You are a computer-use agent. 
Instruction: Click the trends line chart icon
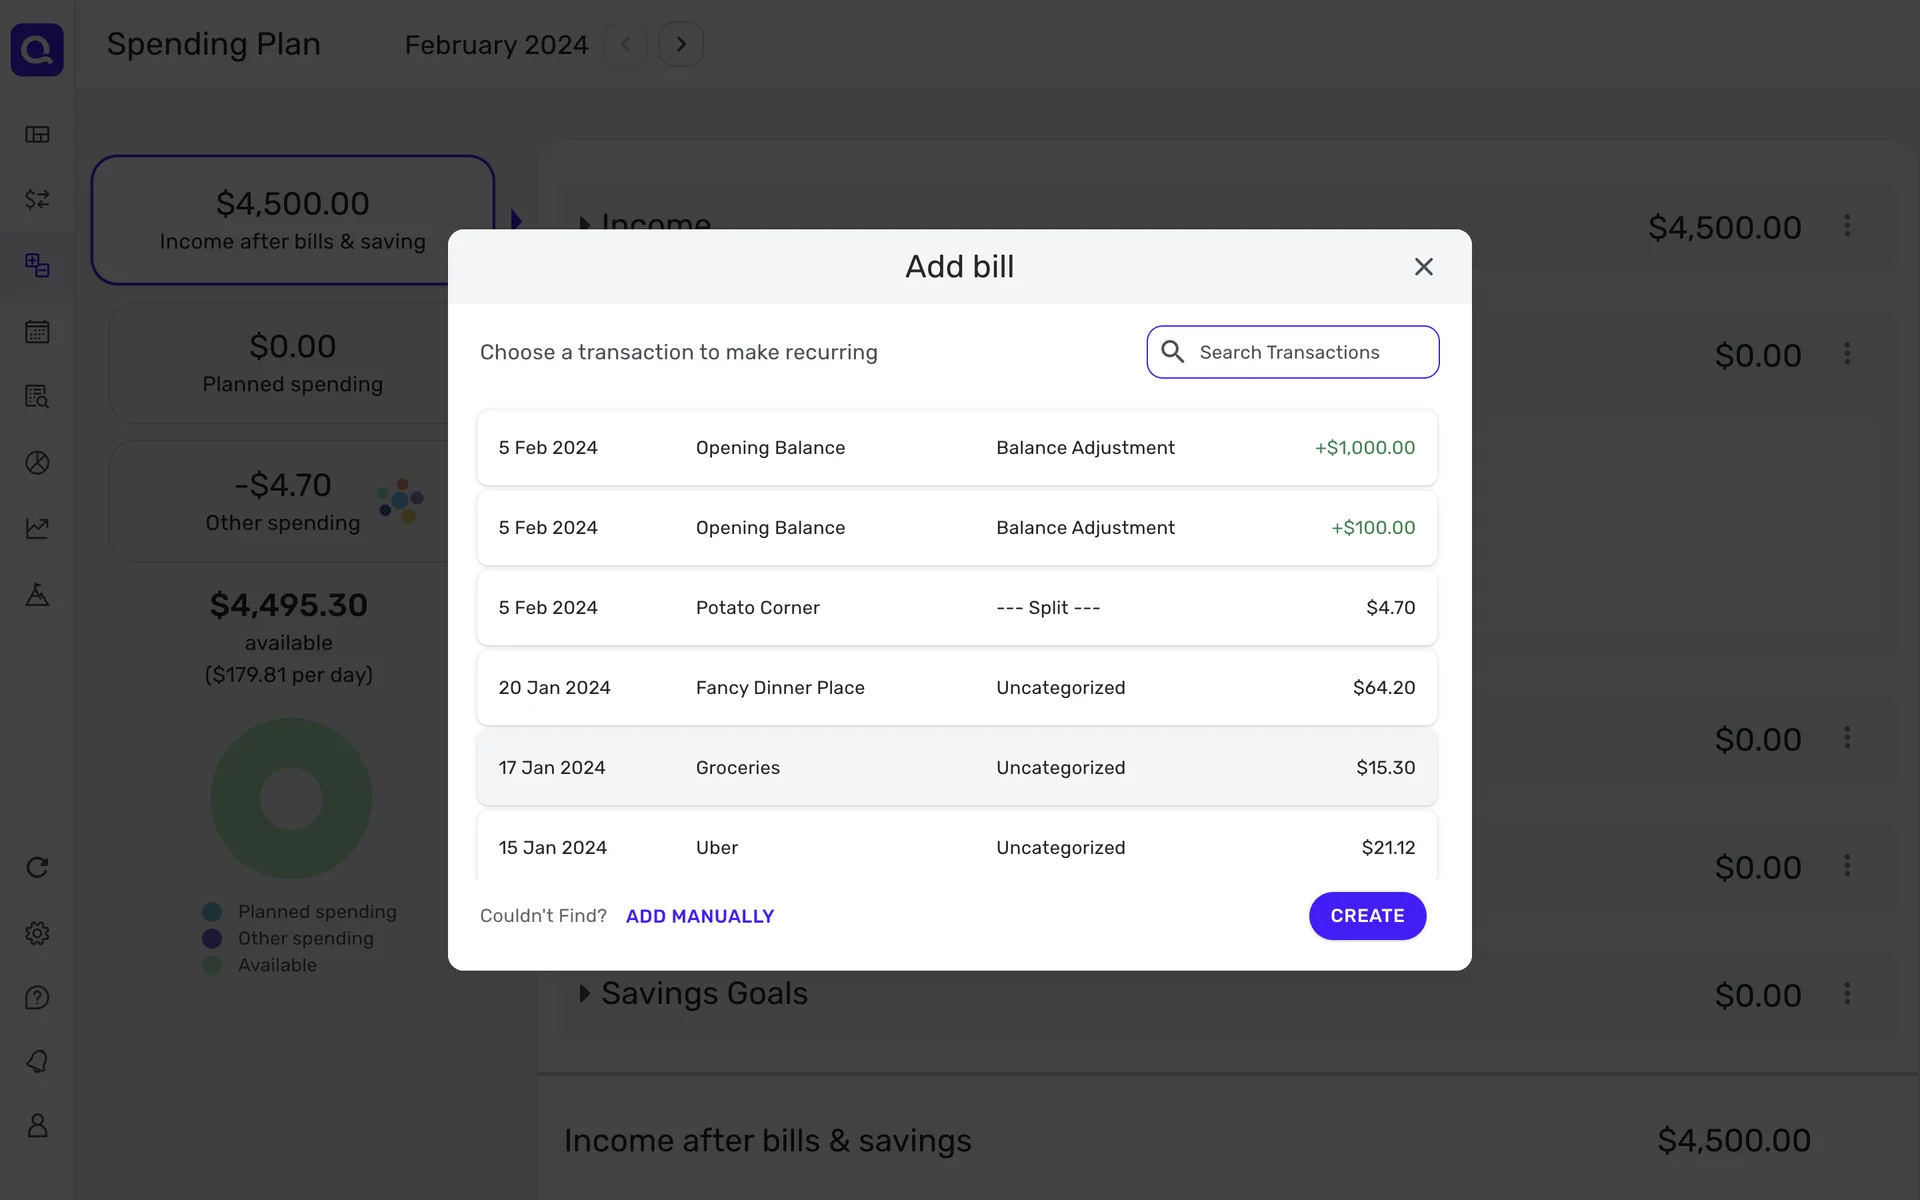pyautogui.click(x=37, y=528)
